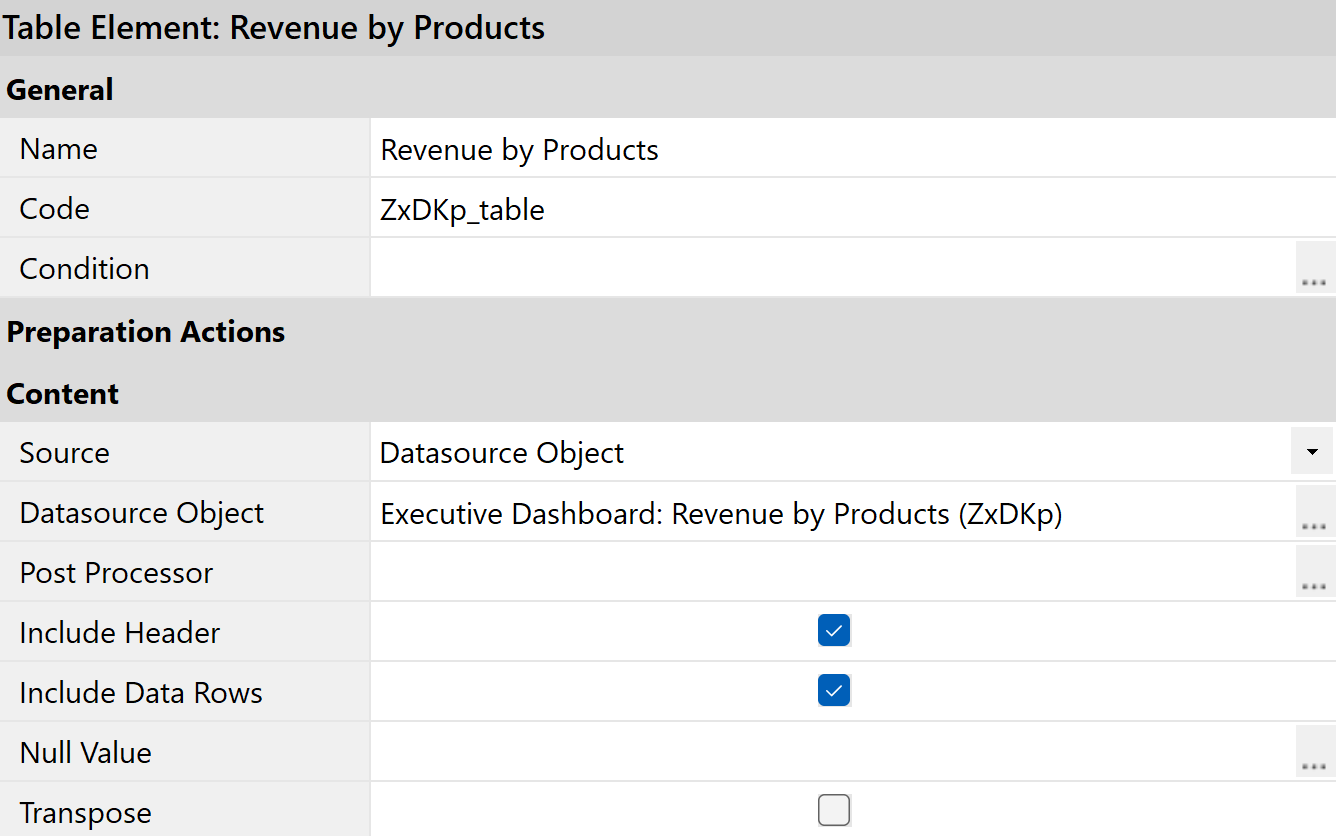Expand the Source dropdown arrow

tap(1312, 452)
